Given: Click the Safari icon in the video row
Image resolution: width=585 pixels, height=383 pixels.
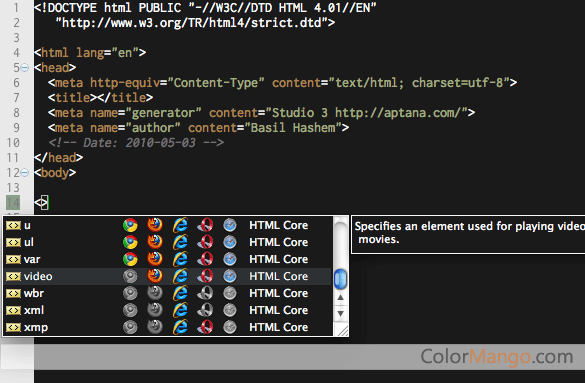Looking at the screenshot, I should pos(230,276).
